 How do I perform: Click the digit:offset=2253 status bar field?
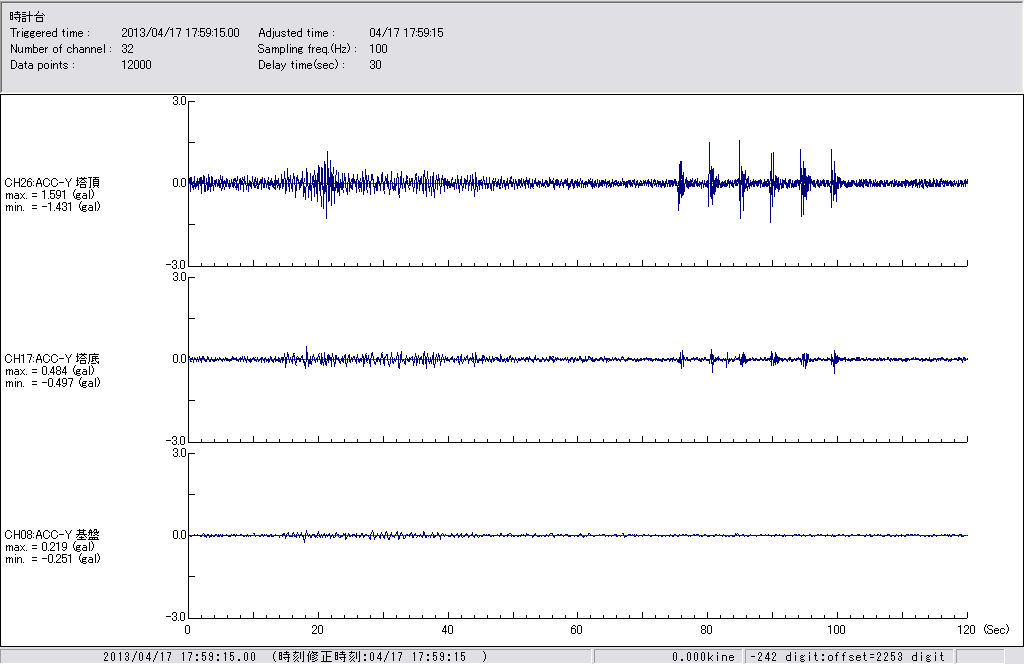(846, 657)
